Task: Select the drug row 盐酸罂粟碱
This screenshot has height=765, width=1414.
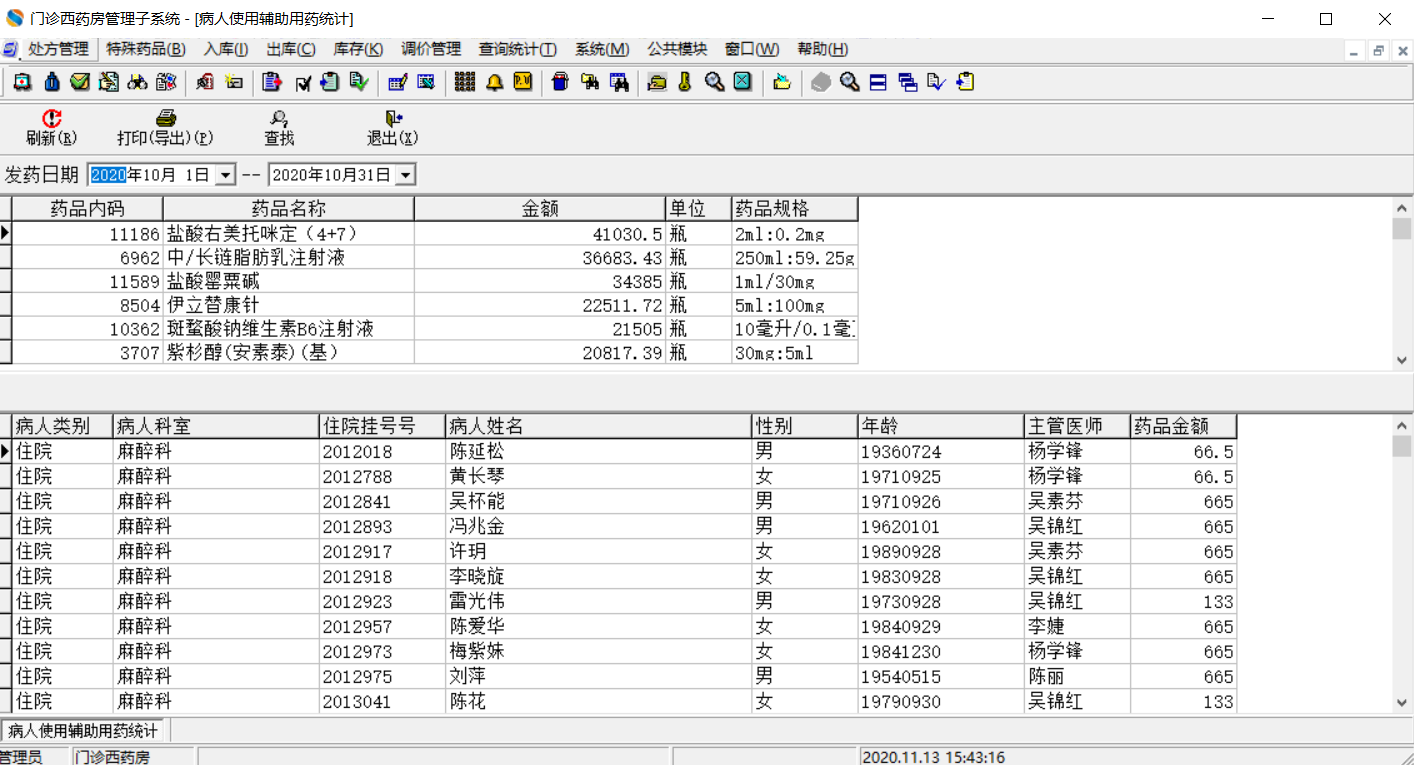Action: (435, 281)
